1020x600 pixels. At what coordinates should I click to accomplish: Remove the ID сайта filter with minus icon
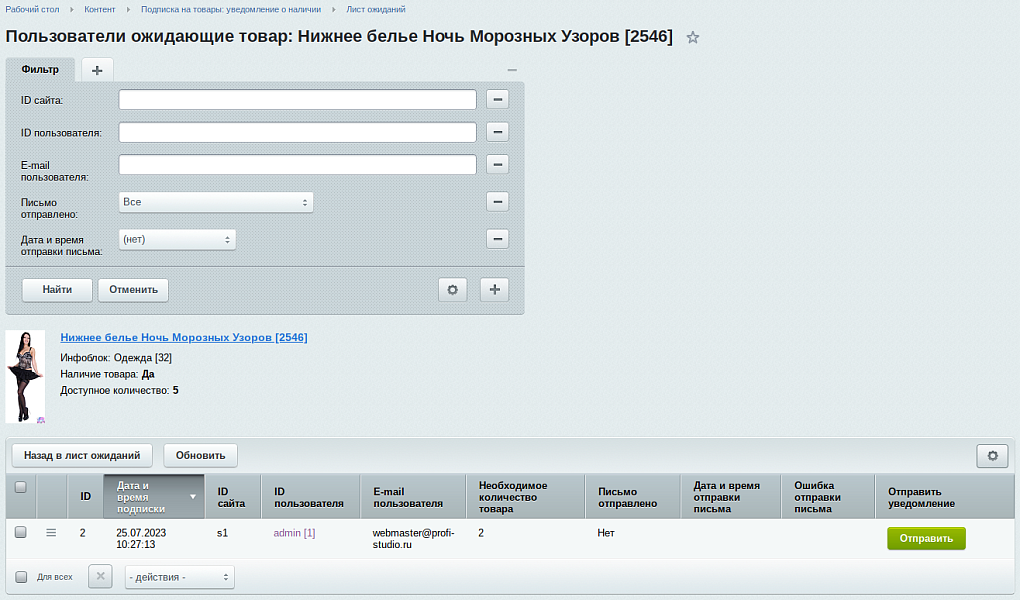click(497, 99)
